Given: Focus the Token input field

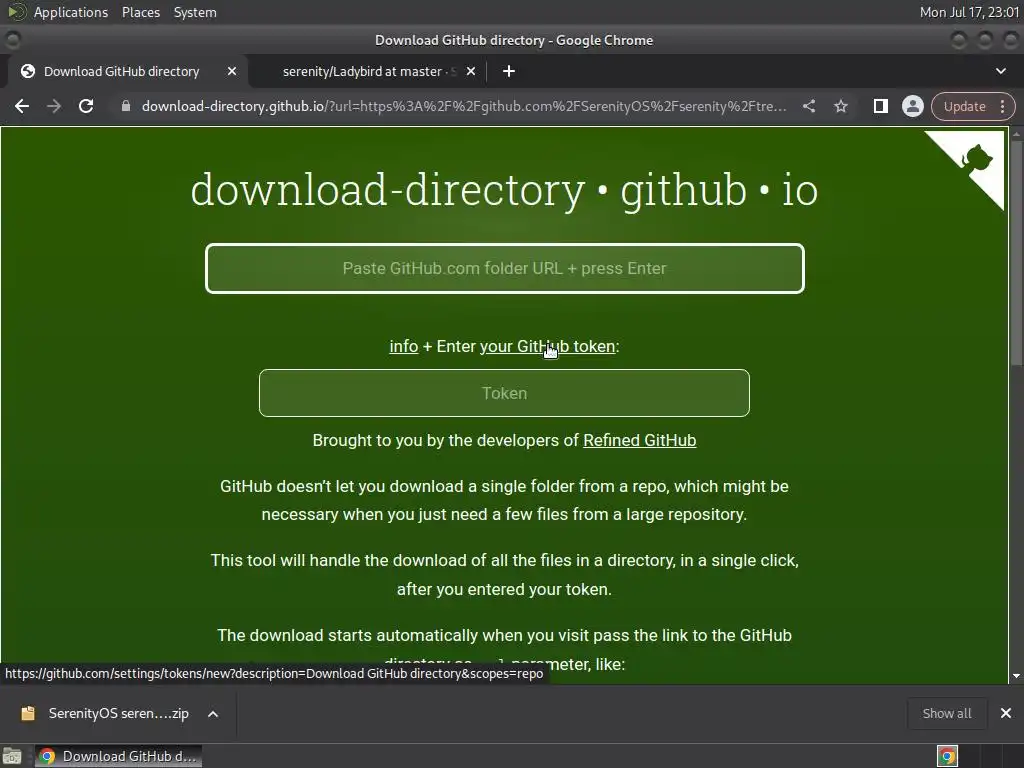Looking at the screenshot, I should coord(504,393).
